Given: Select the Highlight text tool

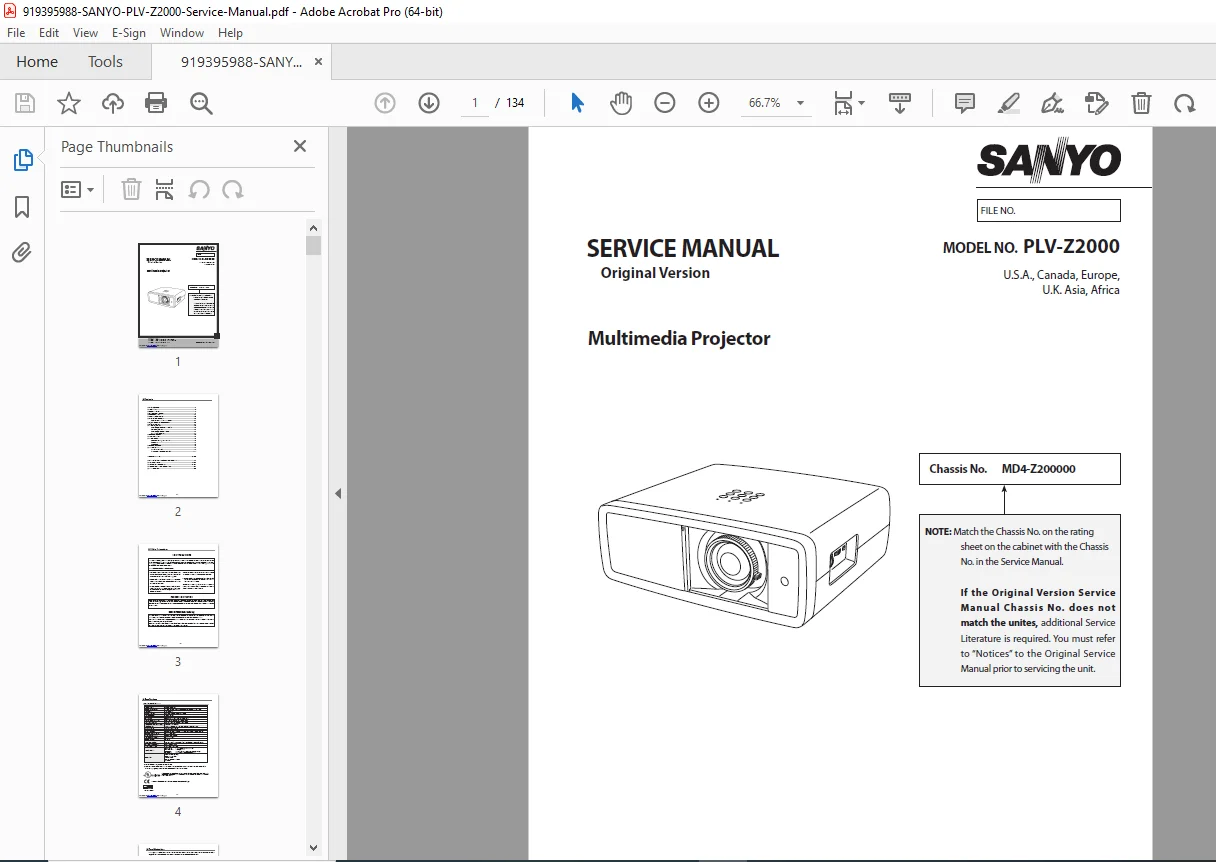Looking at the screenshot, I should pos(1009,103).
